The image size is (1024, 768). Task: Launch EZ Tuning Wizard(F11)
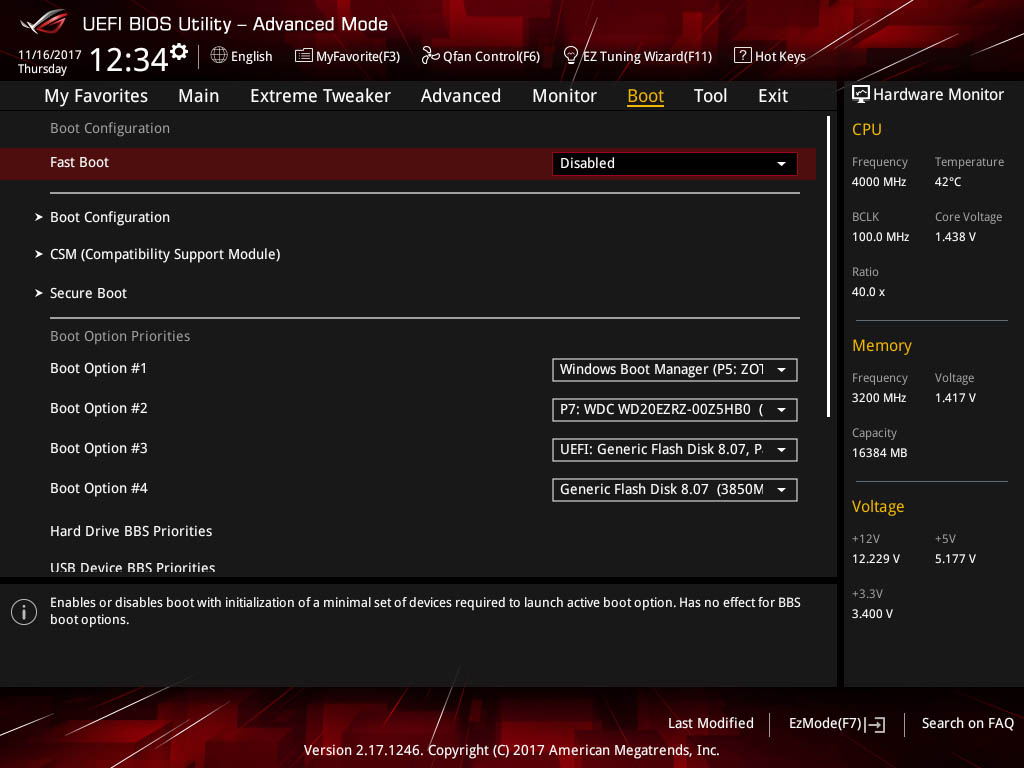[637, 56]
